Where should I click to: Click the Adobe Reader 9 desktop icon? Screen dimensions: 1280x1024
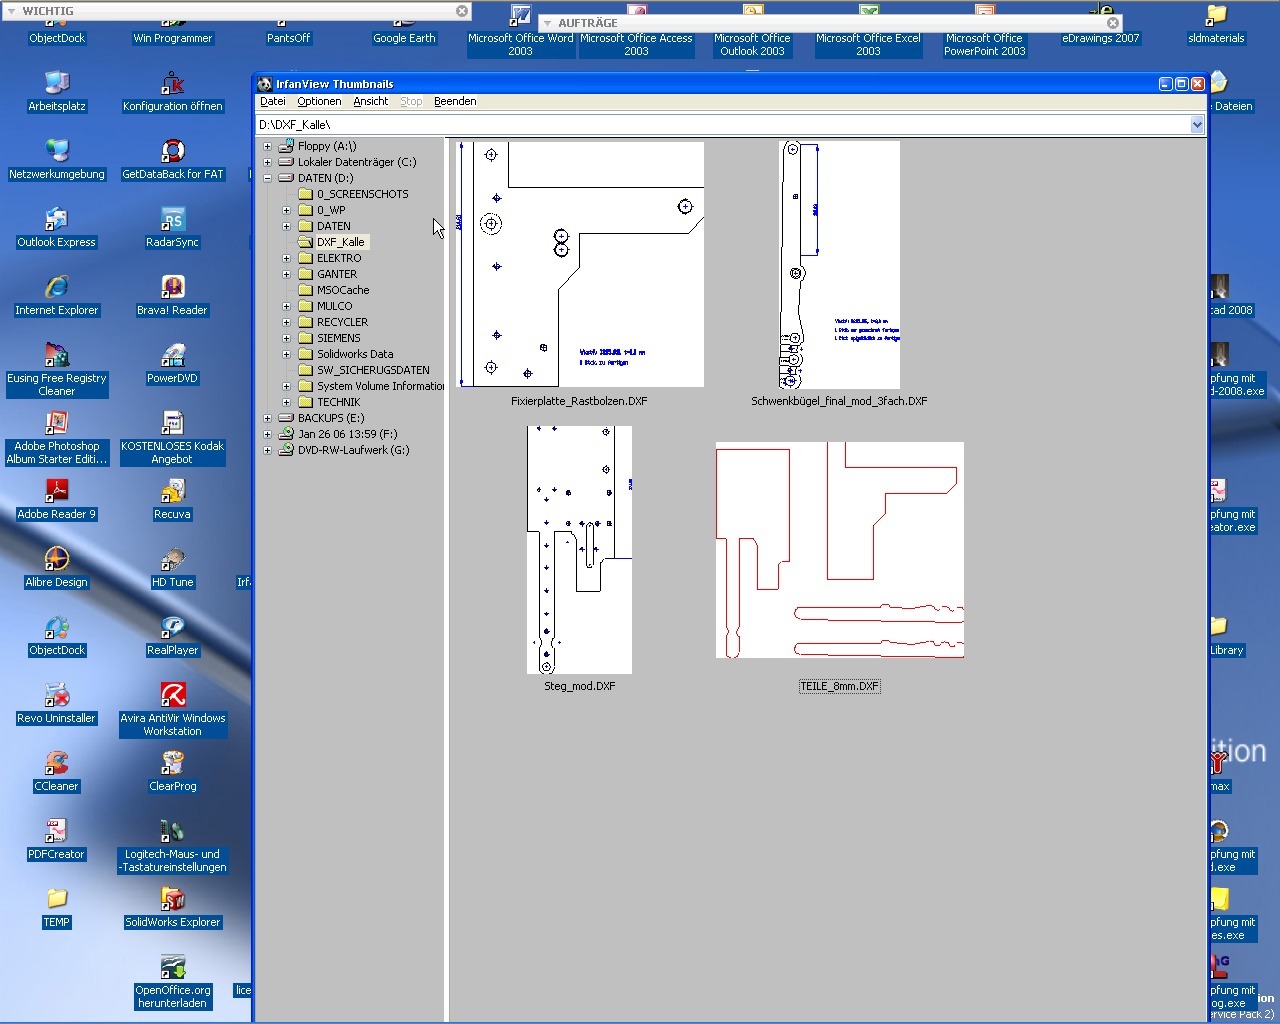[x=57, y=492]
